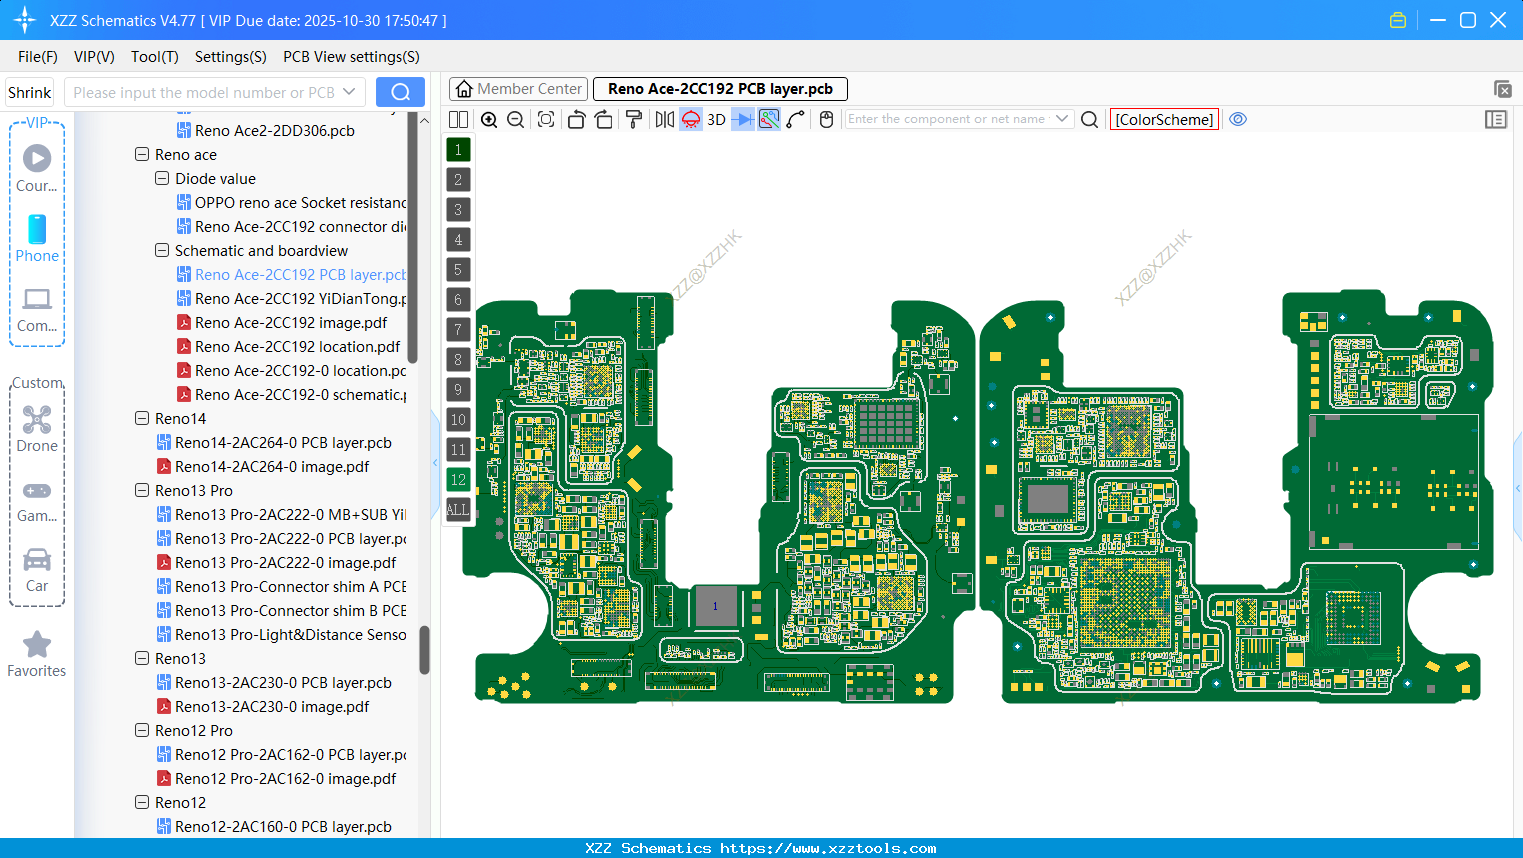
Task: Click the mirror board flip icon
Action: (664, 120)
